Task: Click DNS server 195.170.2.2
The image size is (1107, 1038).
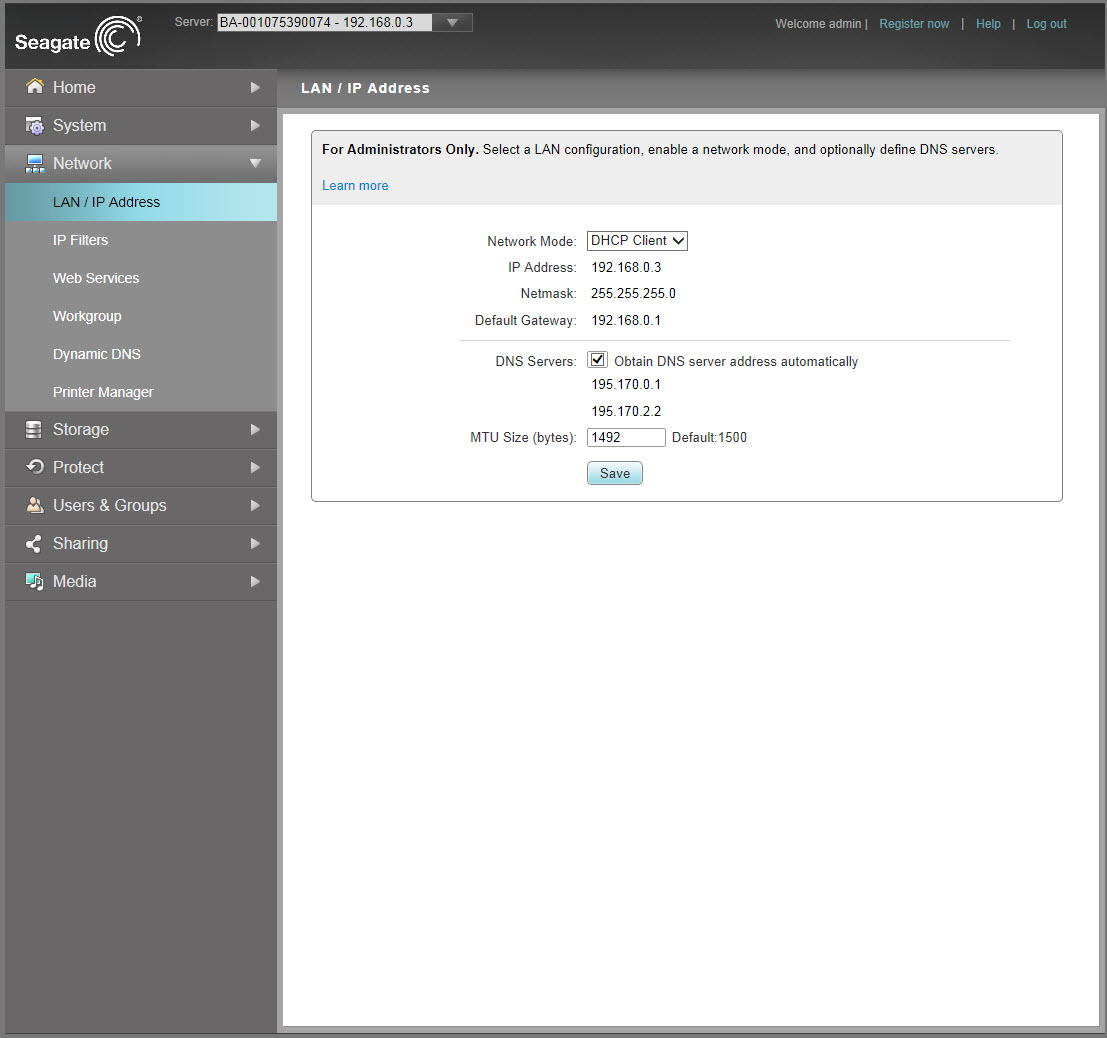Action: tap(626, 411)
